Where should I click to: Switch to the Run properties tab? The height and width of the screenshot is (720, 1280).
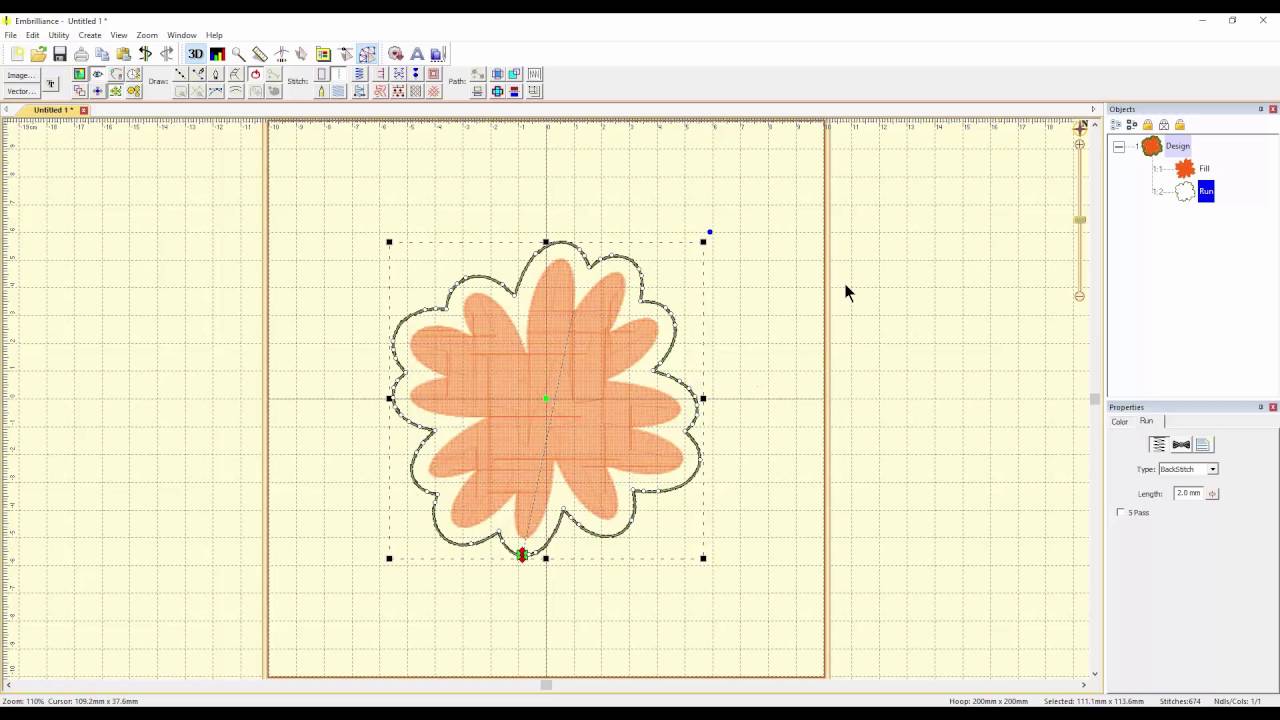point(1147,421)
